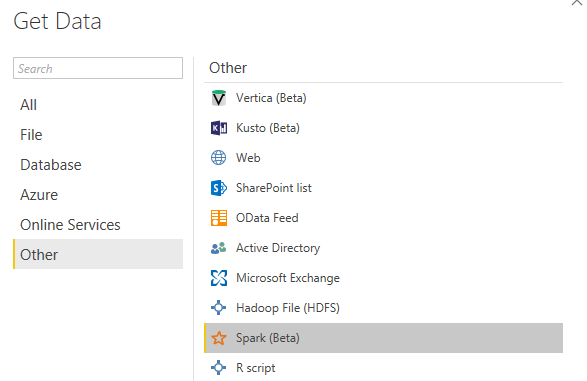This screenshot has height=381, width=587.
Task: Select the Vertica (Beta) label
Action: click(x=271, y=98)
